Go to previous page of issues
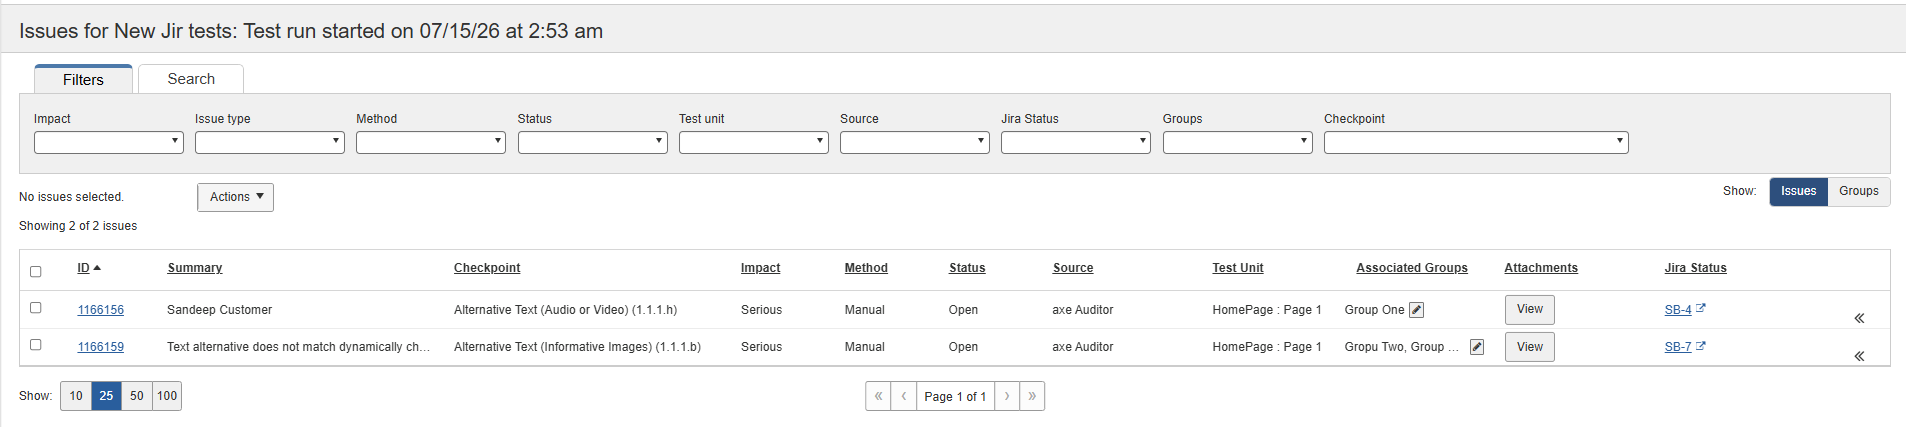The width and height of the screenshot is (1906, 427). (x=904, y=396)
